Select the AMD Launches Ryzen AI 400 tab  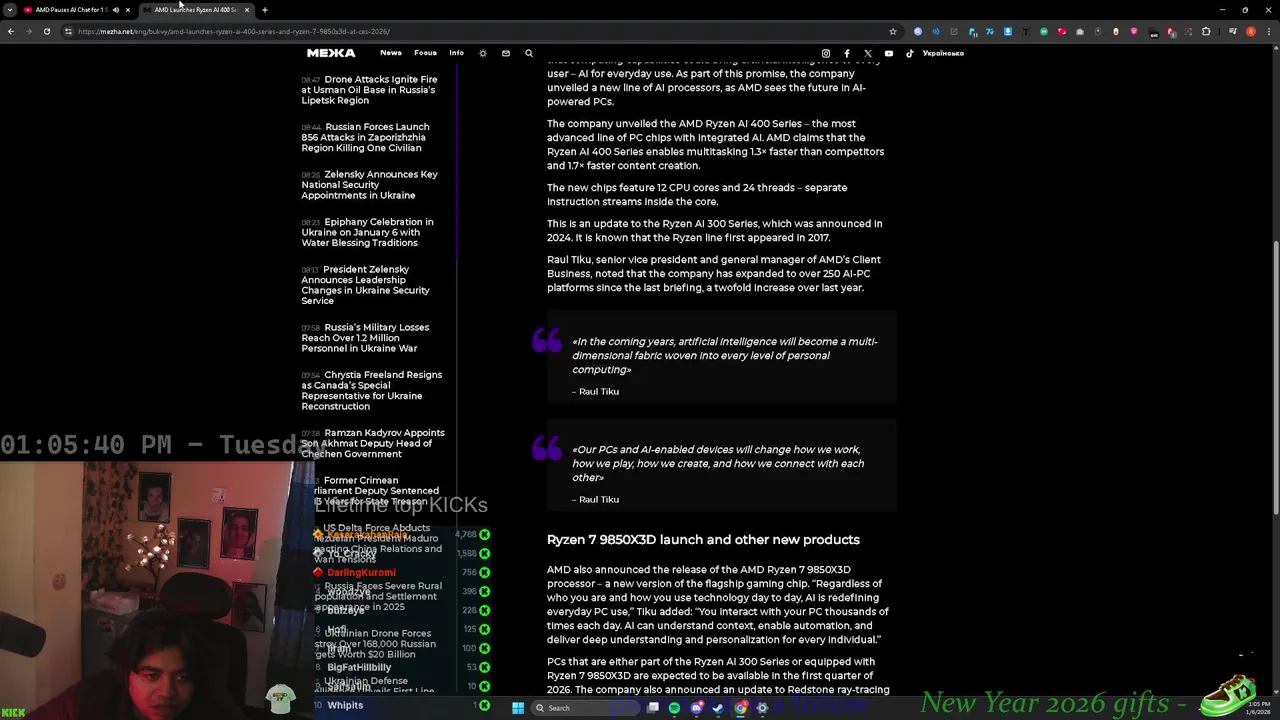194,10
